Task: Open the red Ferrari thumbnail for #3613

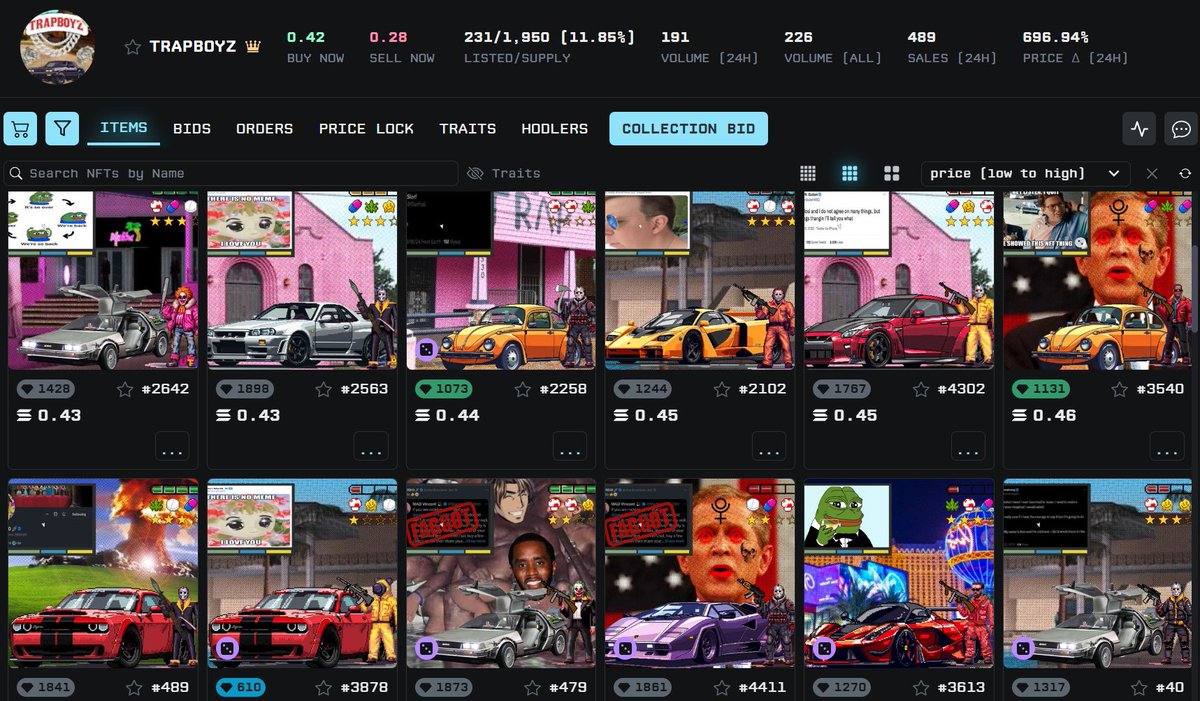Action: click(898, 574)
